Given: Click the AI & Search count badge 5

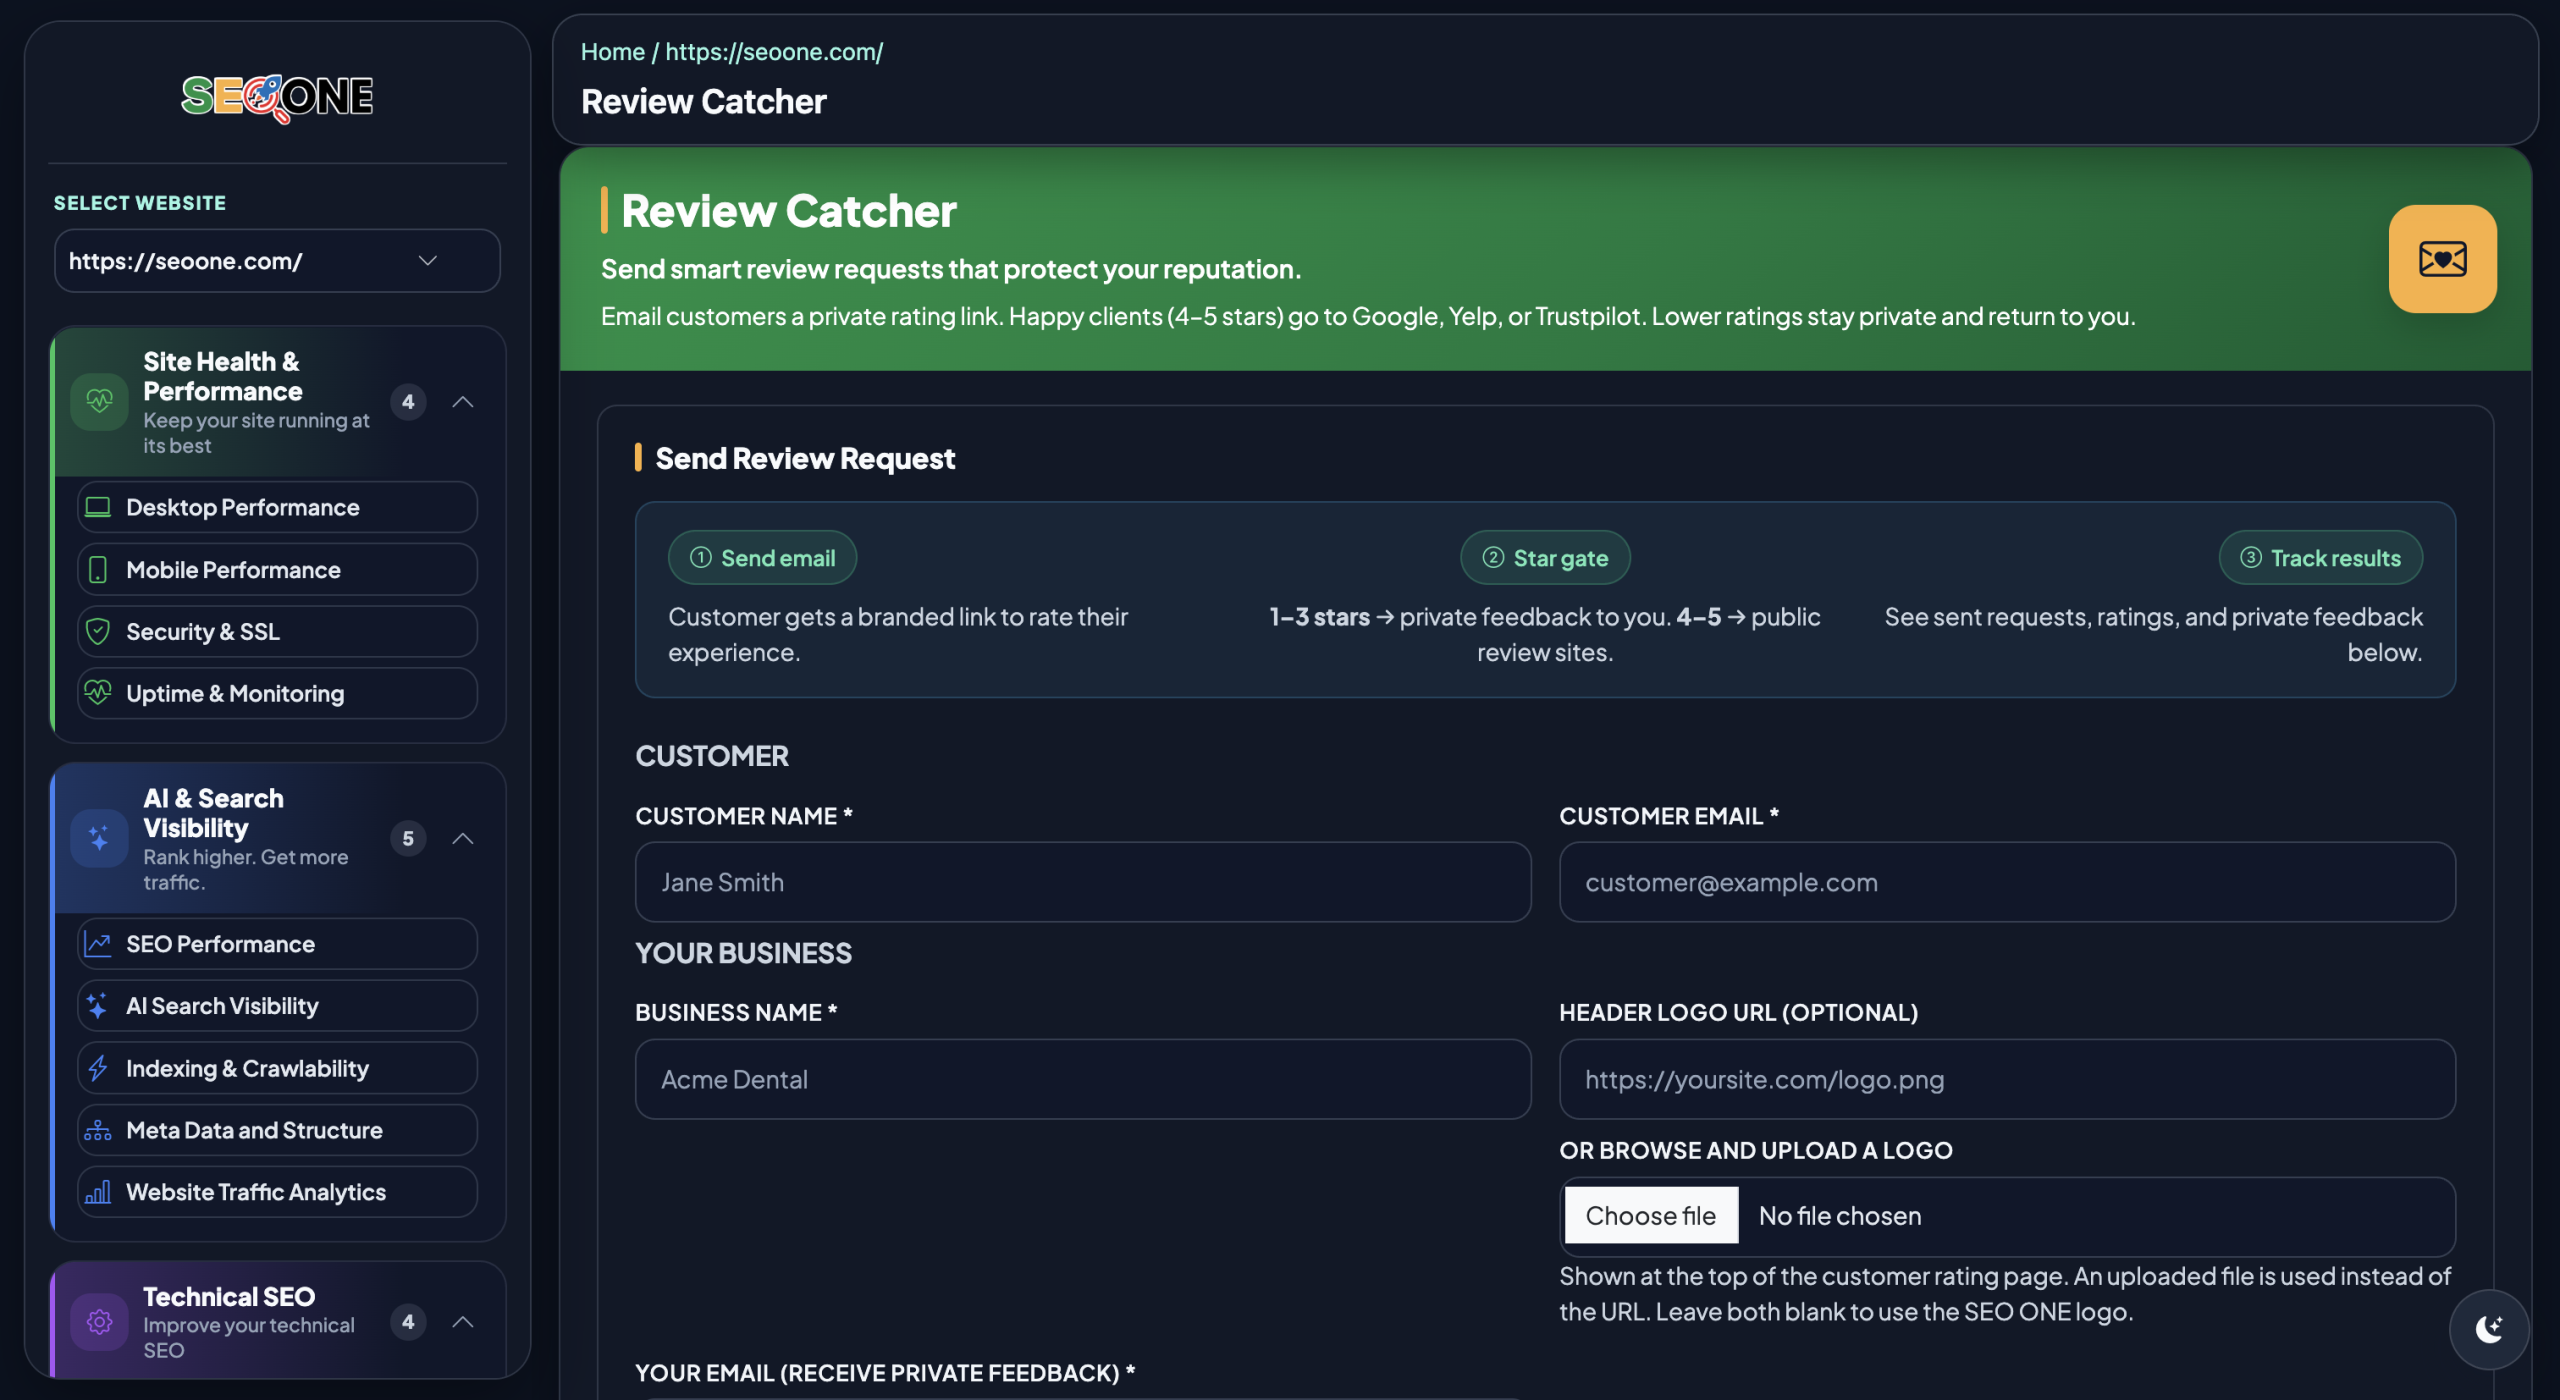Looking at the screenshot, I should 408,838.
